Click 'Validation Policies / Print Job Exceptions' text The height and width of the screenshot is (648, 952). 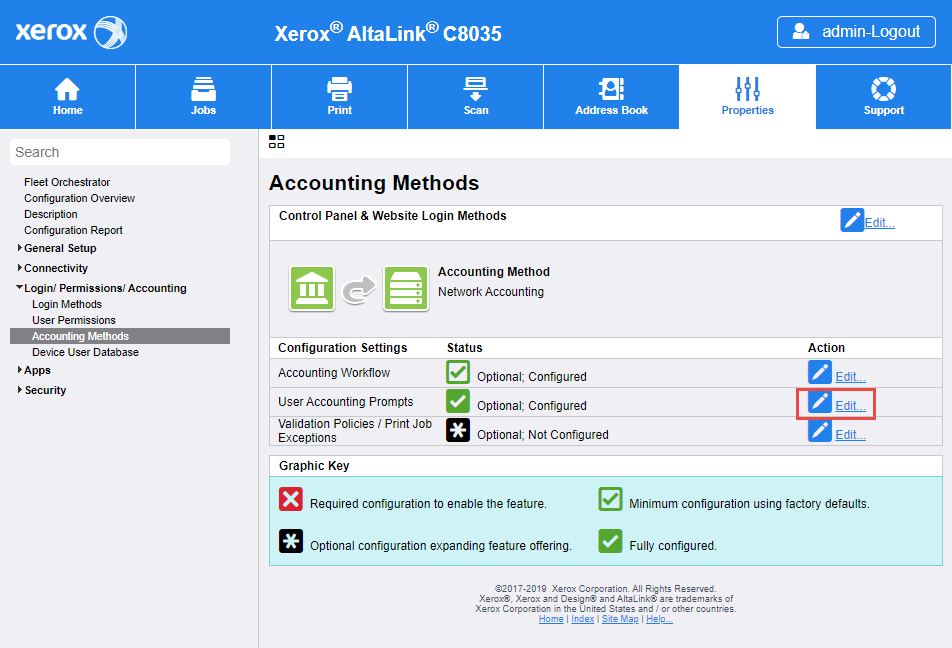pos(355,431)
